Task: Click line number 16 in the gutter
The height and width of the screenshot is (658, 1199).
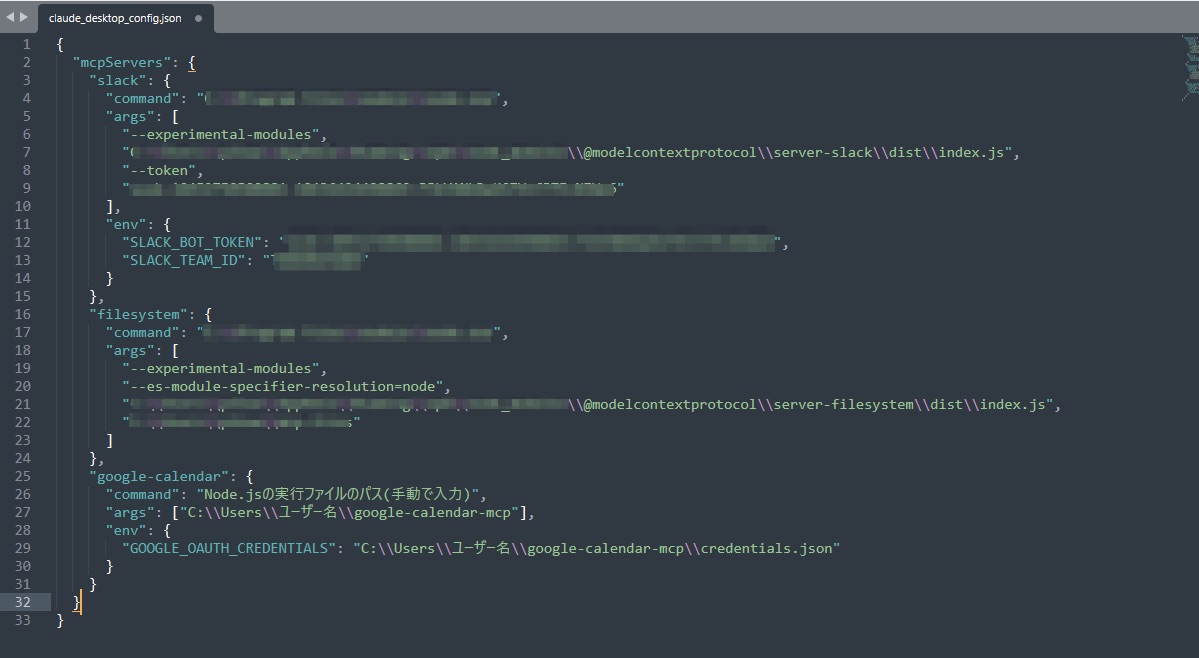Action: [x=23, y=314]
